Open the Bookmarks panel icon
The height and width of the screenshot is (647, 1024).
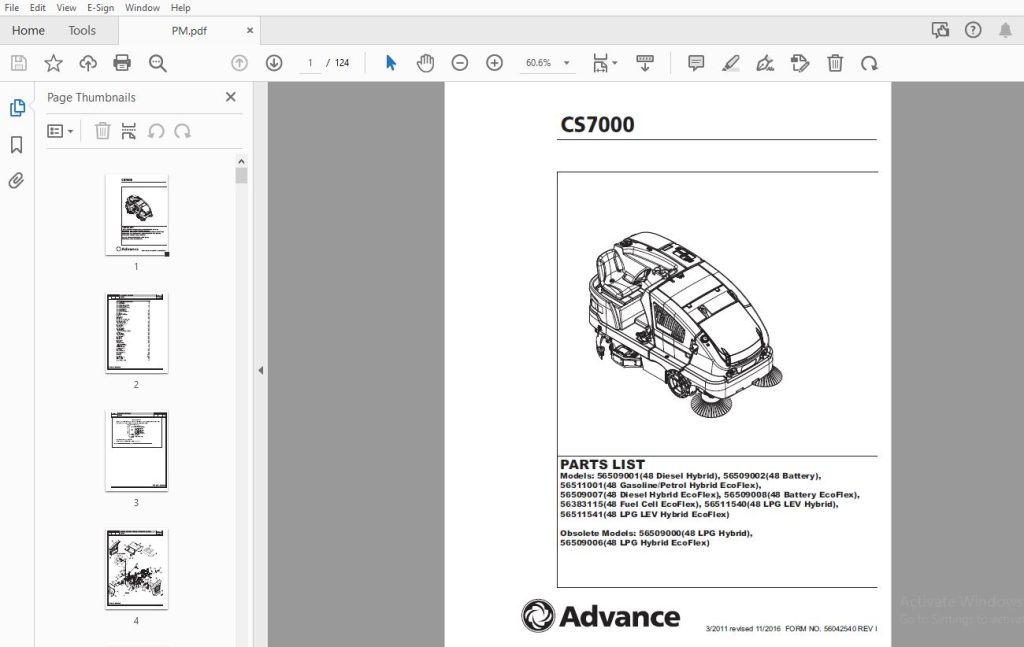17,144
